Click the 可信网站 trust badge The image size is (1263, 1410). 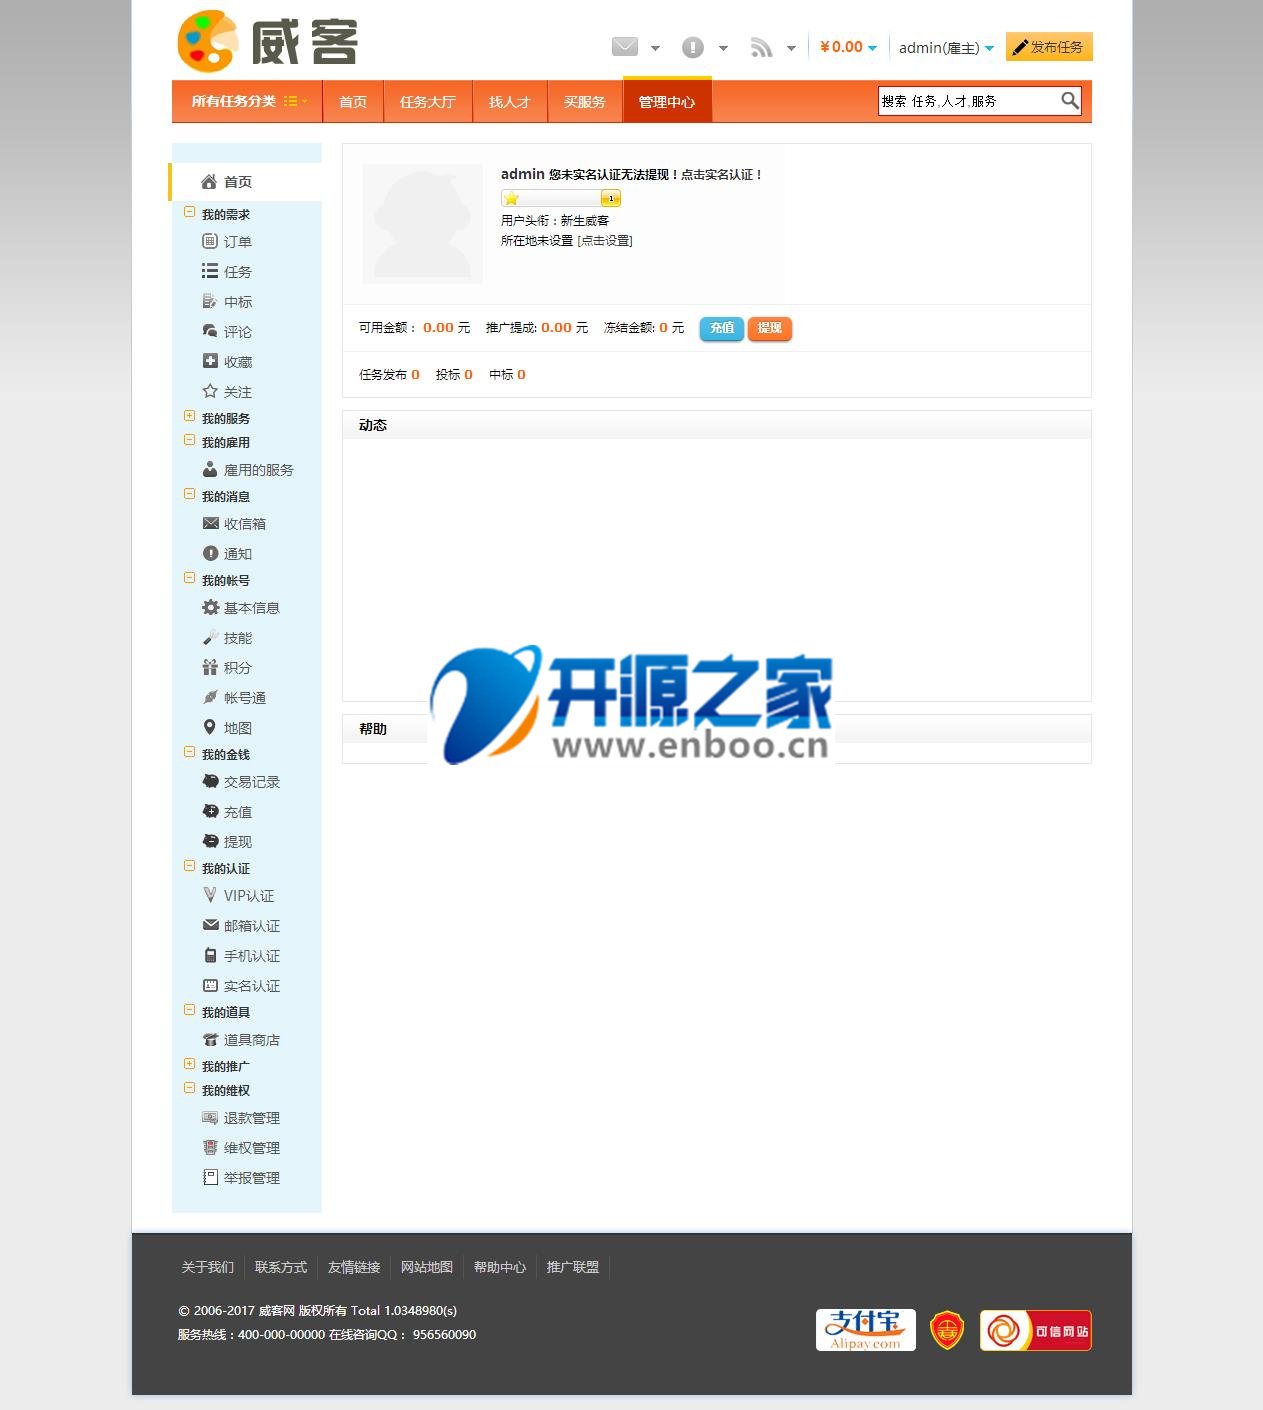point(1035,1330)
